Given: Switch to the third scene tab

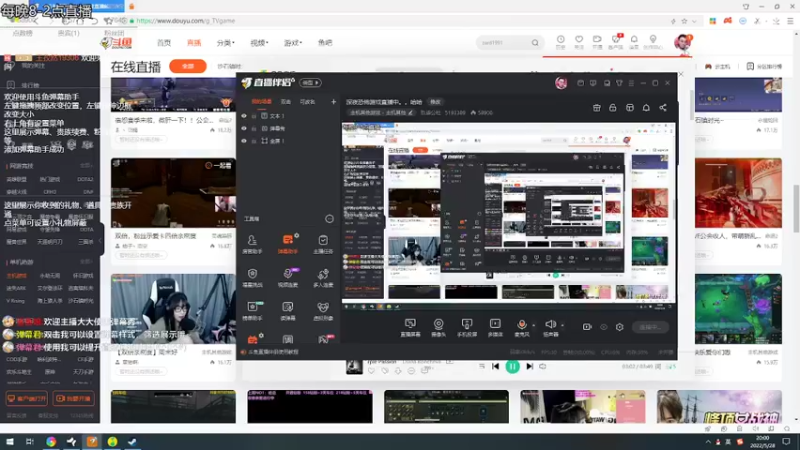Looking at the screenshot, I should pos(307,102).
